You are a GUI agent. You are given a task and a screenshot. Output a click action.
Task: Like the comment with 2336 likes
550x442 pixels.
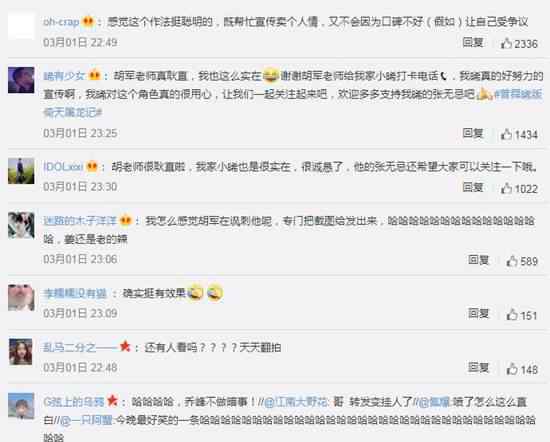click(x=506, y=43)
